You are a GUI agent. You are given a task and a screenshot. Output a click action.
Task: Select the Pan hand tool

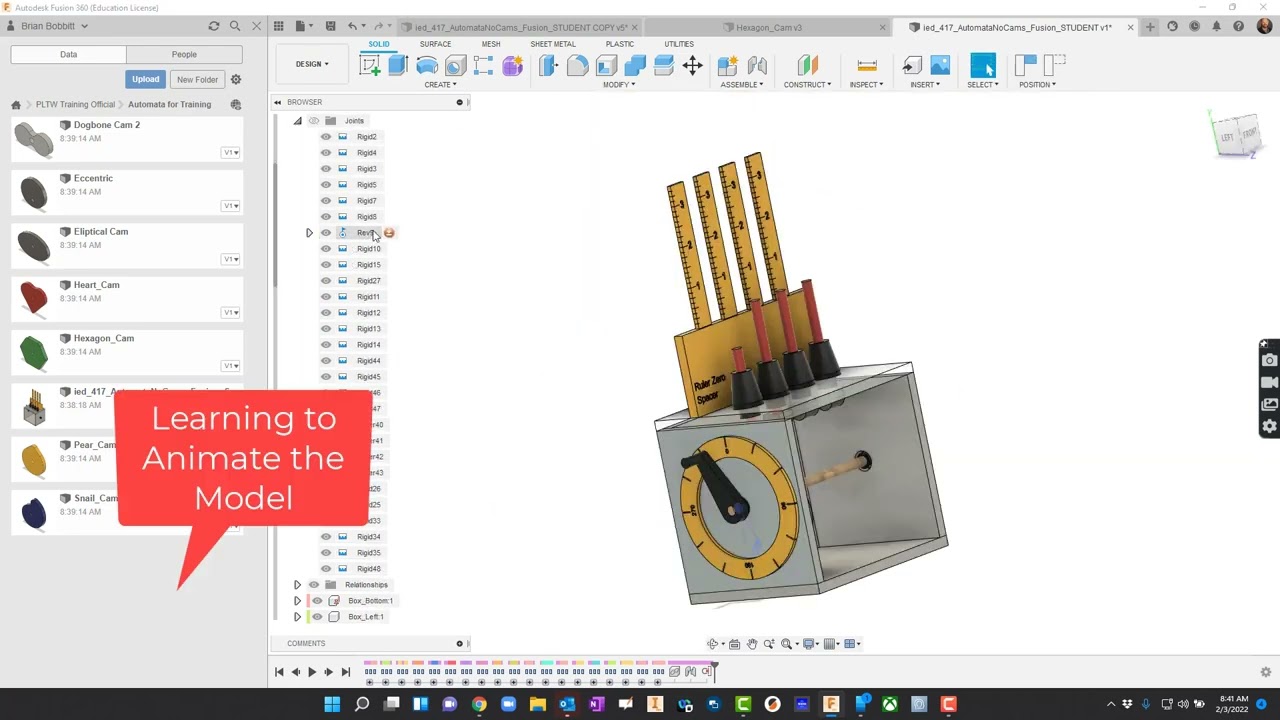click(752, 644)
